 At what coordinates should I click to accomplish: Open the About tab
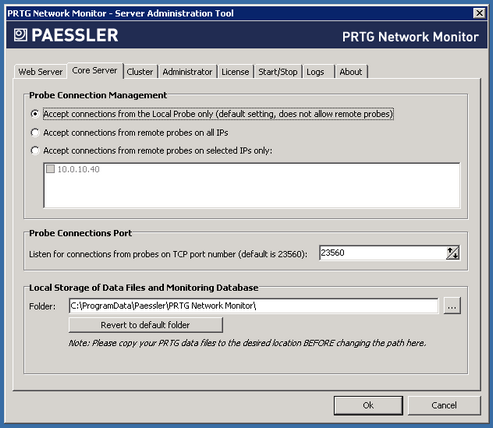coord(351,72)
